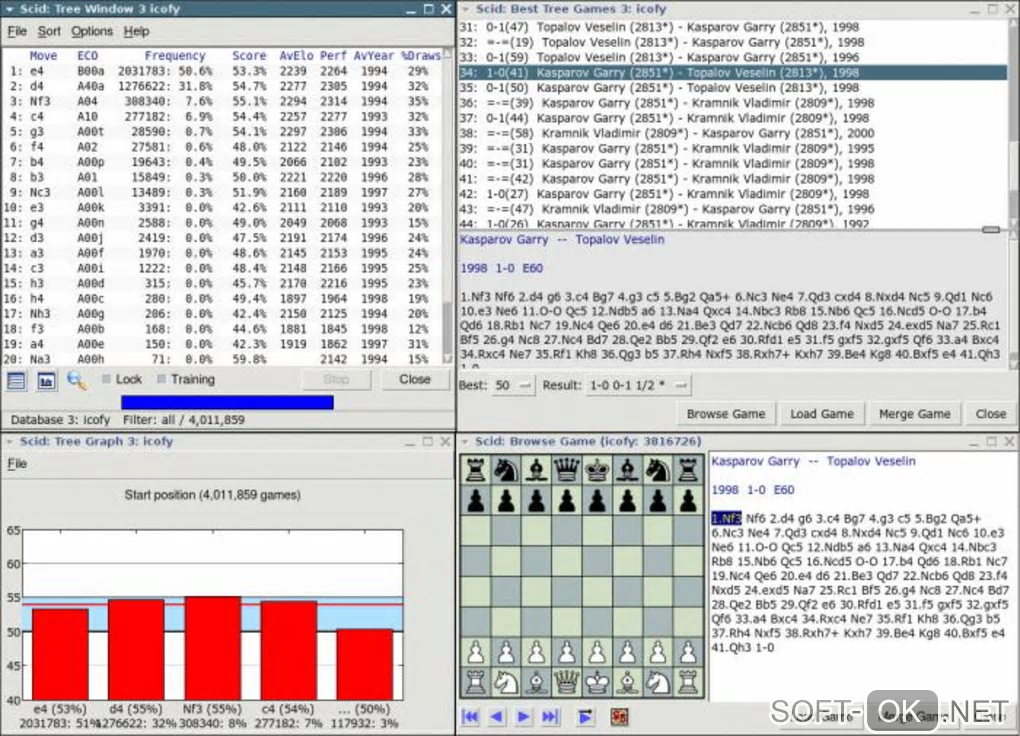Click 'Filter: all / 4,011,859' status text
1020x736 pixels.
(x=184, y=420)
